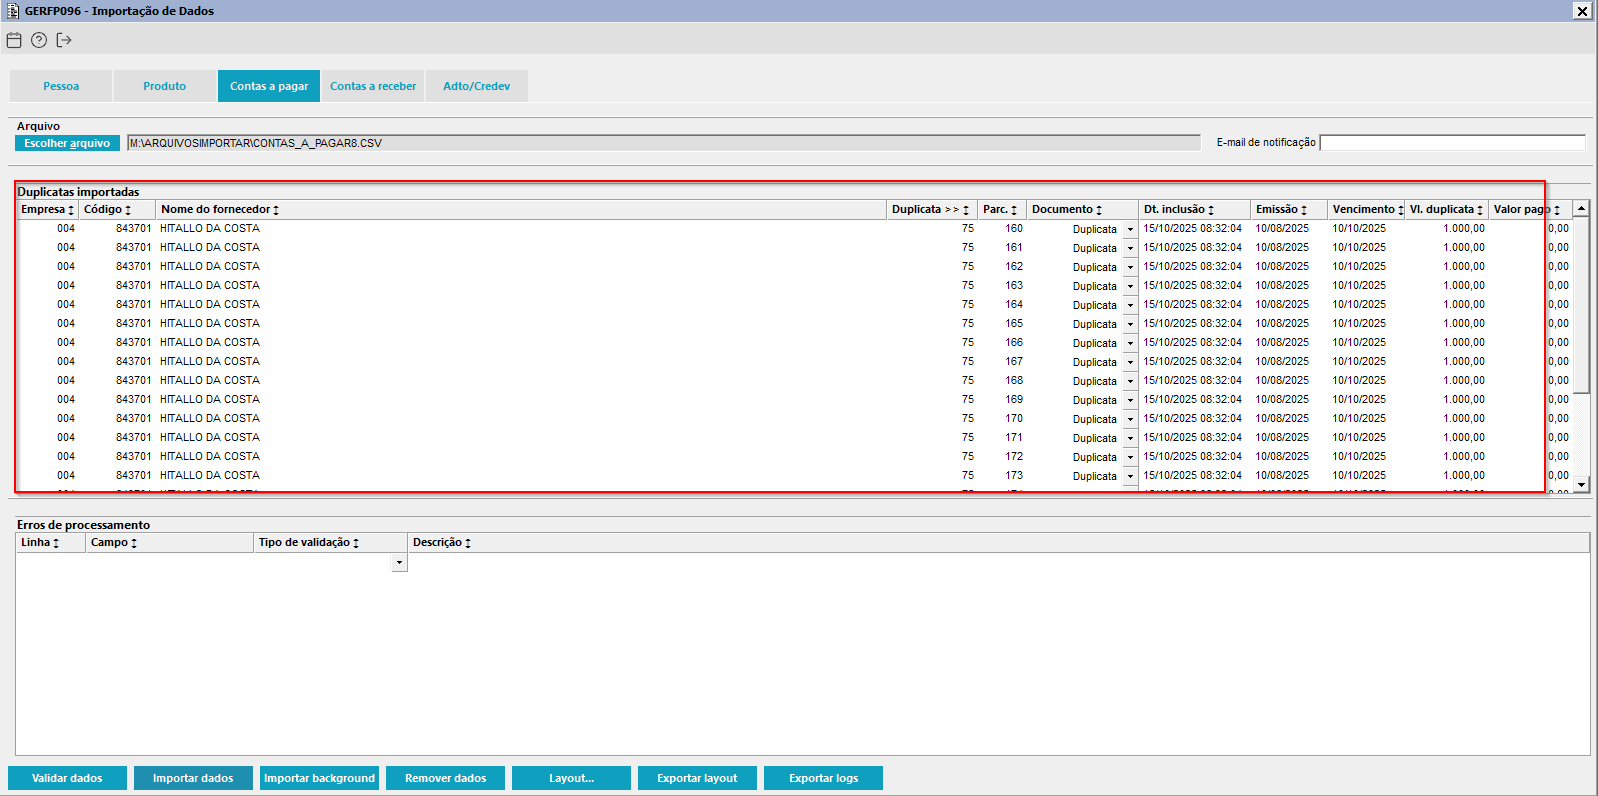Open the Adto/Credev tab
This screenshot has width=1598, height=796.
(477, 86)
